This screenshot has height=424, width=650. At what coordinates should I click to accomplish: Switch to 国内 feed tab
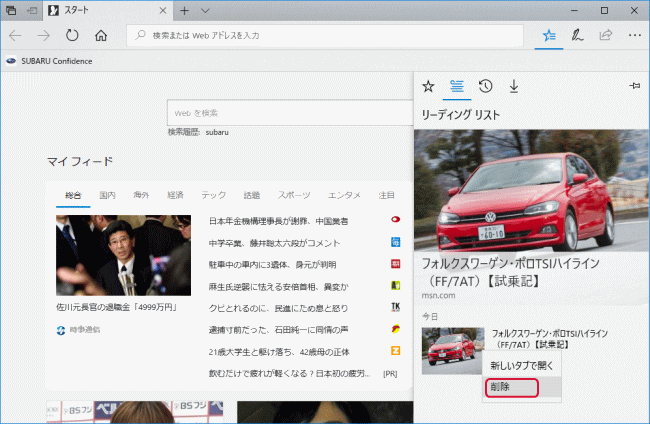click(107, 195)
